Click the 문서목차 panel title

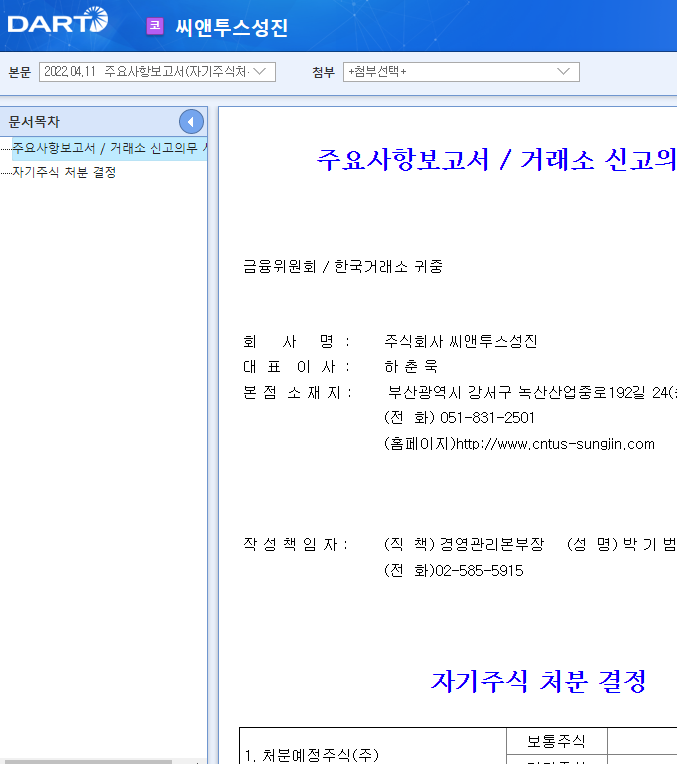tap(34, 122)
